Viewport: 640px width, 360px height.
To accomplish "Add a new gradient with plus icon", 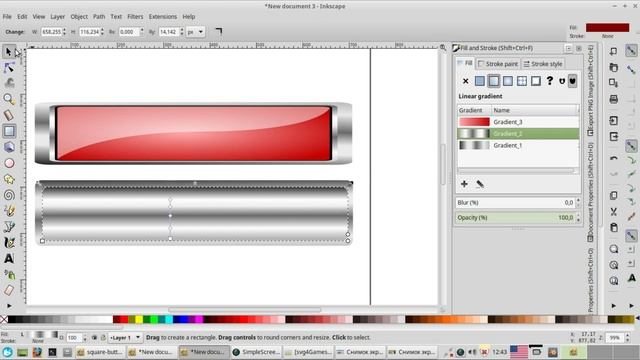I will (x=464, y=184).
